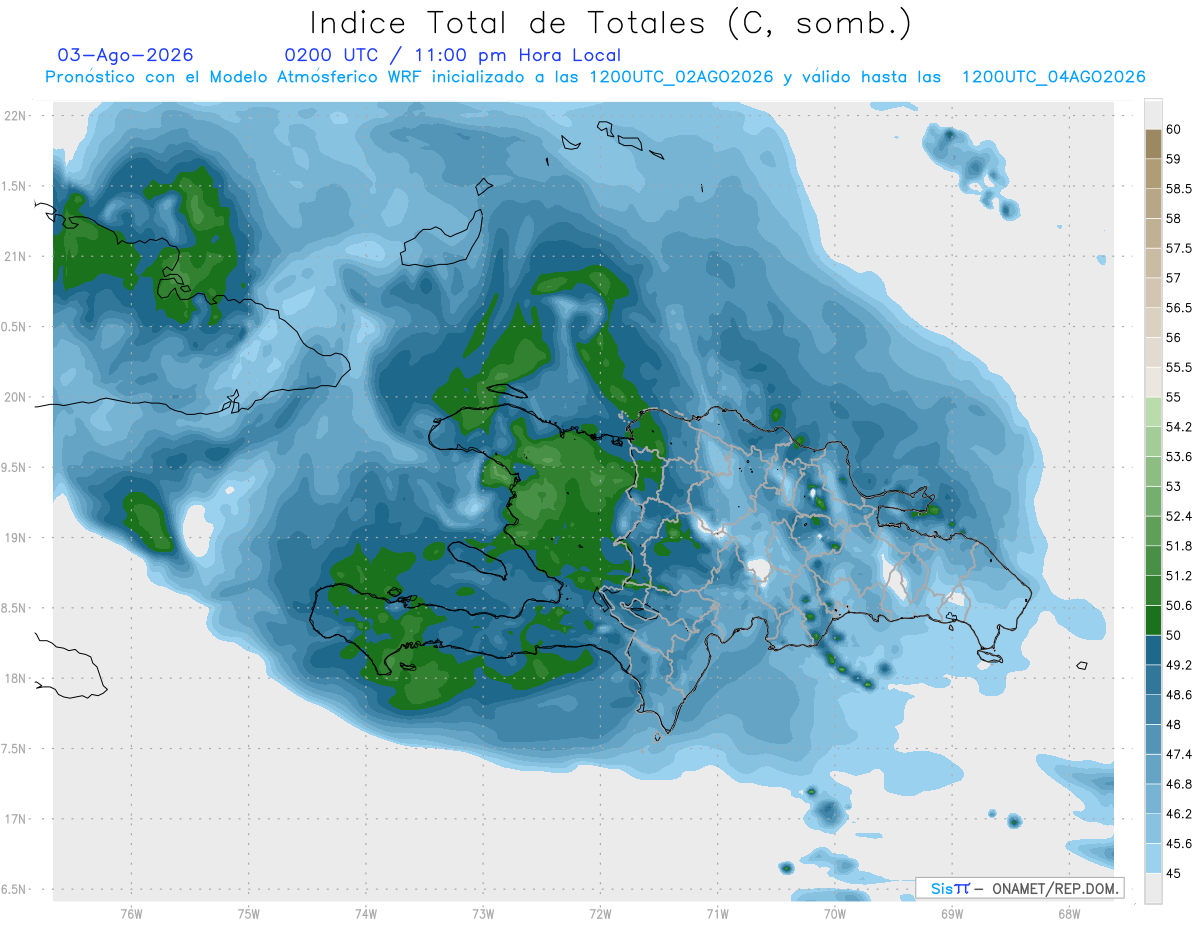Click the initialization stamp '1200UTC_02AGO2026'
The width and height of the screenshot is (1200, 927).
click(682, 77)
